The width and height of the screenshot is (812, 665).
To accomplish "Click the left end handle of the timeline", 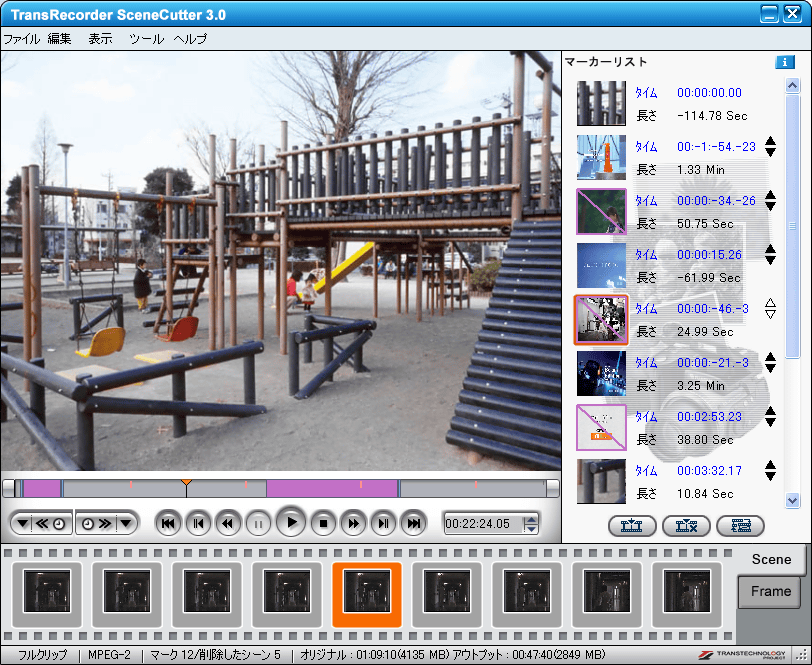I will (9, 489).
